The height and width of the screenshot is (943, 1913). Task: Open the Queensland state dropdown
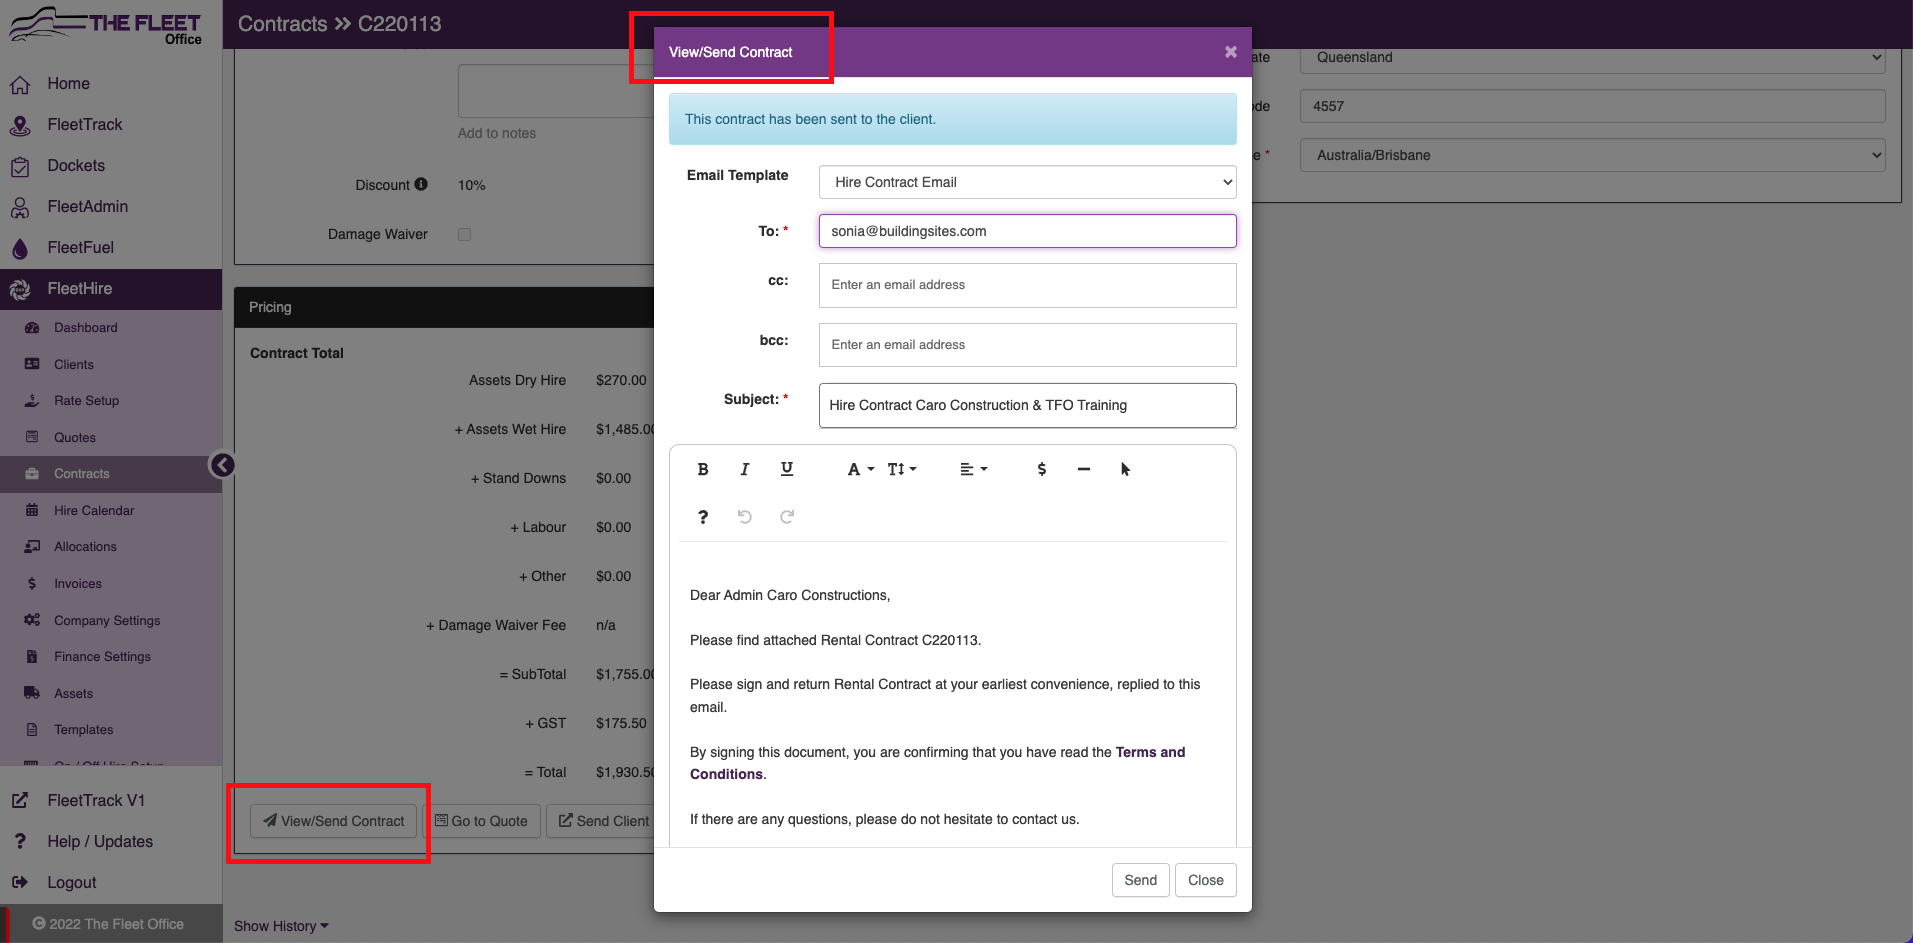click(1592, 57)
